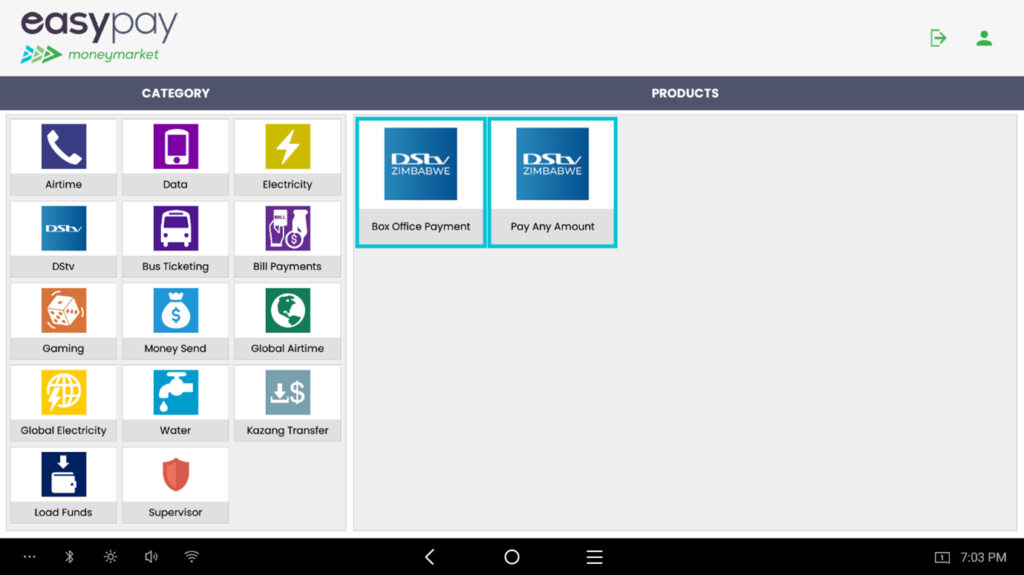Click the volume speaker icon
The image size is (1024, 575).
[151, 557]
